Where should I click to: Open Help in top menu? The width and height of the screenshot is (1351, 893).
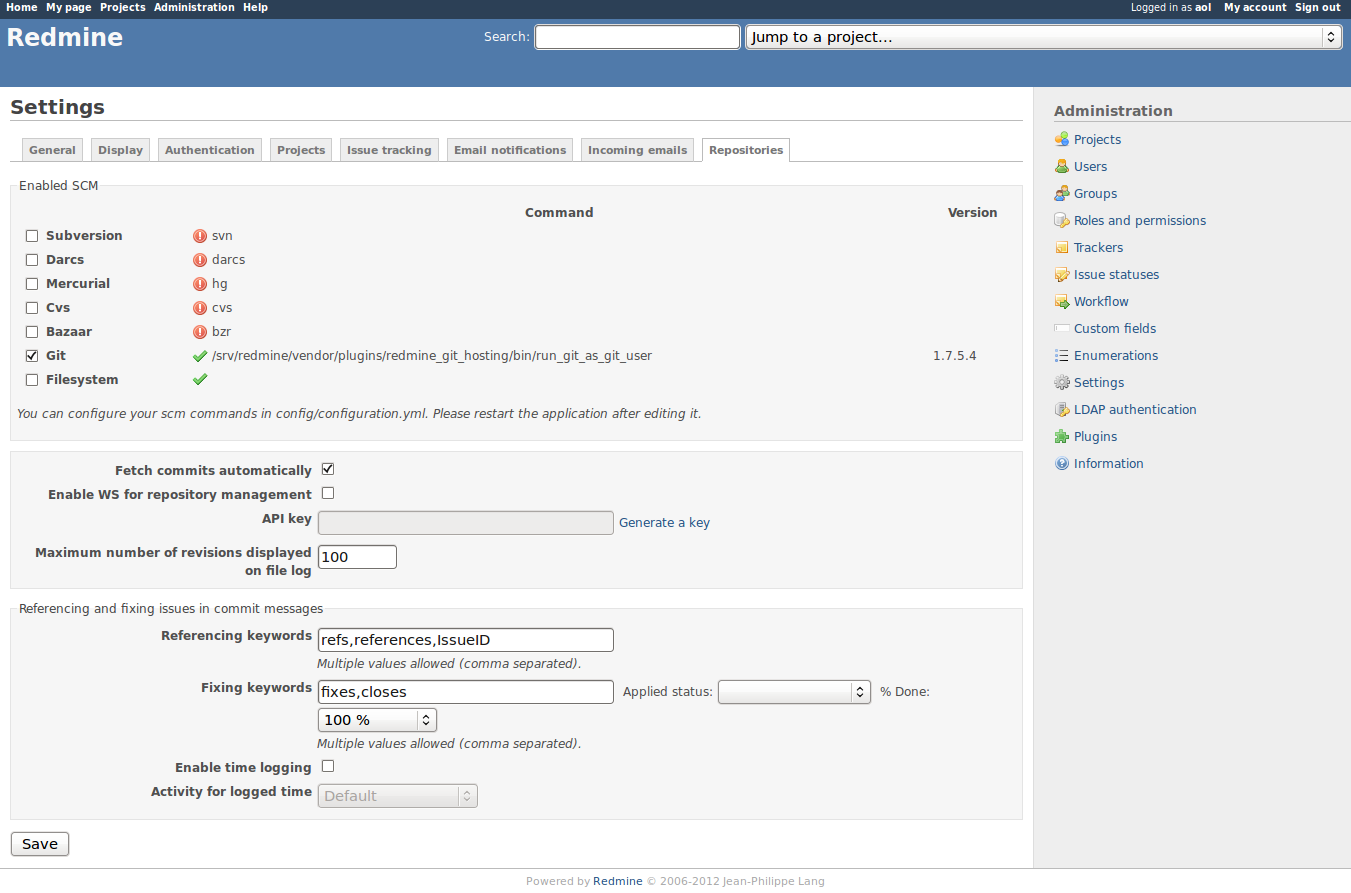pos(255,7)
